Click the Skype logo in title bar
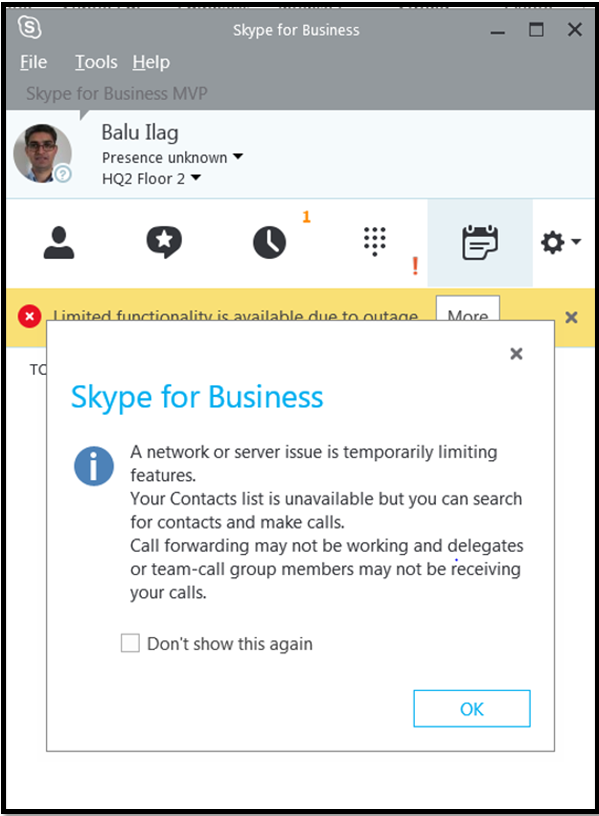599x816 pixels. 30,27
